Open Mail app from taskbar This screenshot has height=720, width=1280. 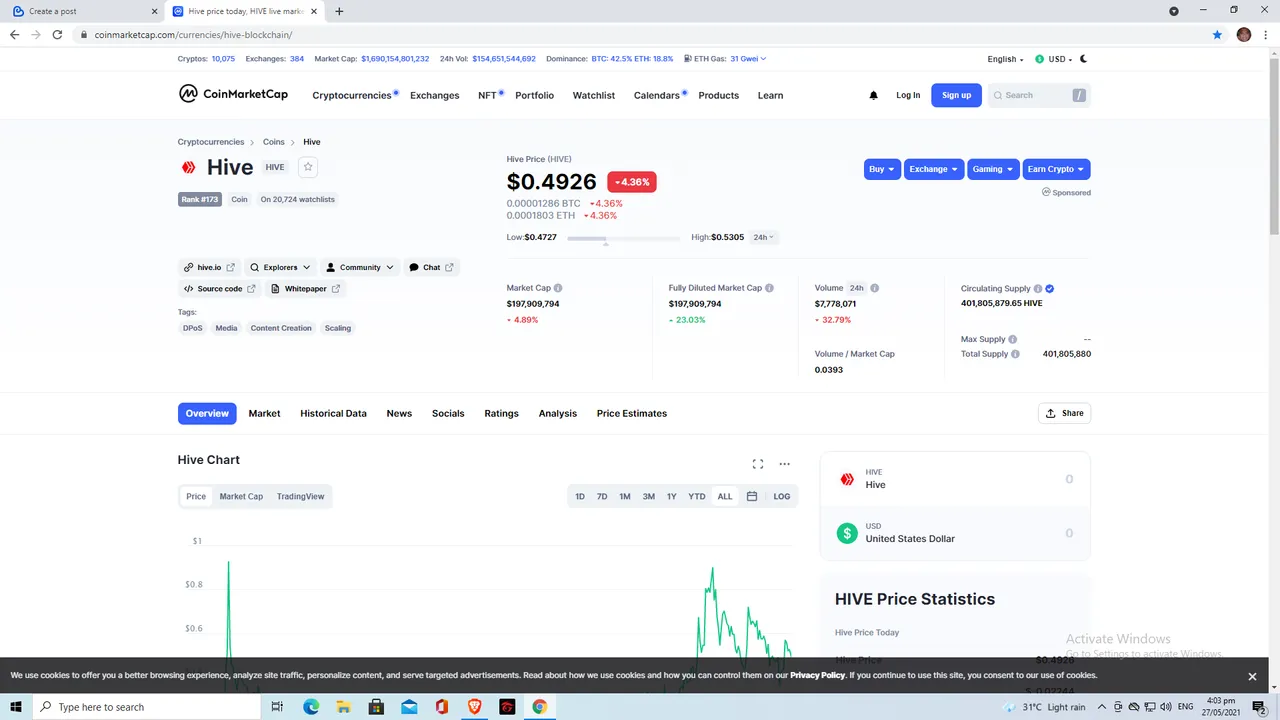[x=409, y=707]
